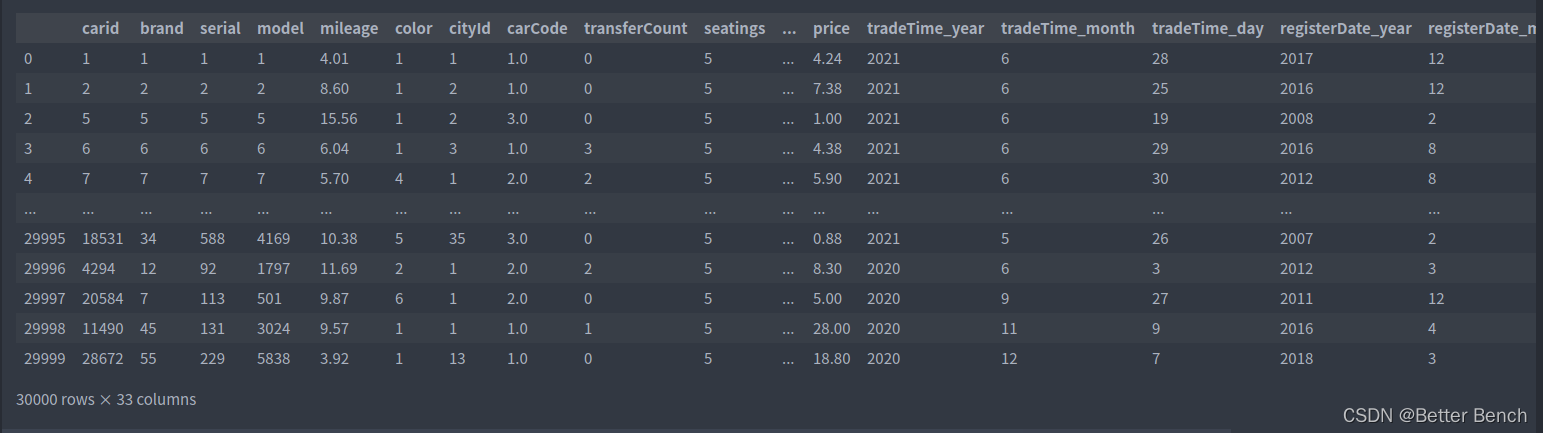The image size is (1543, 433).
Task: Click the ellipsis header for hidden columns
Action: 790,28
